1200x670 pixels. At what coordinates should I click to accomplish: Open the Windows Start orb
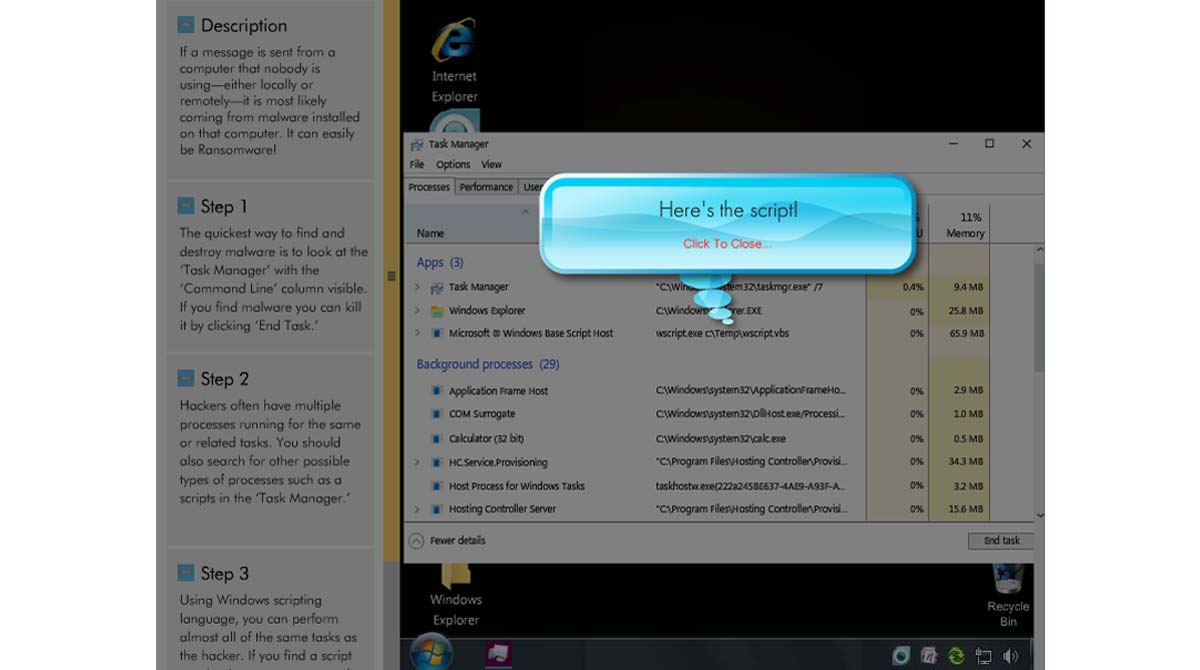[x=432, y=654]
